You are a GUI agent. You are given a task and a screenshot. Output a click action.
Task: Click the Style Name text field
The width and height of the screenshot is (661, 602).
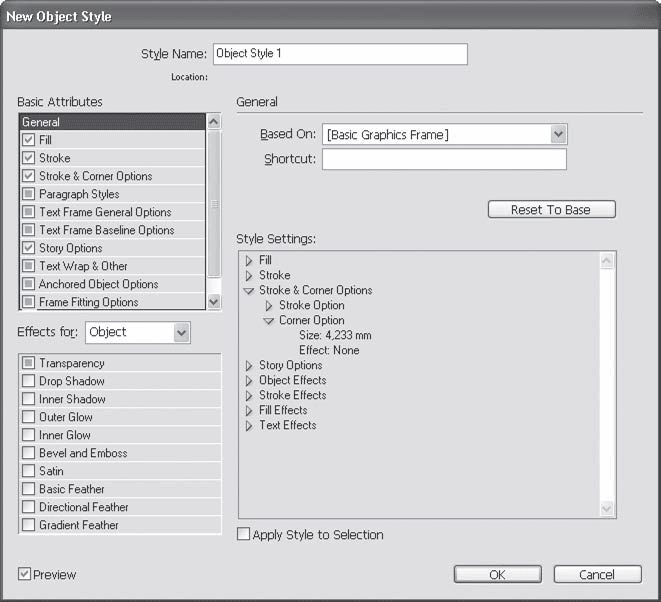(340, 54)
